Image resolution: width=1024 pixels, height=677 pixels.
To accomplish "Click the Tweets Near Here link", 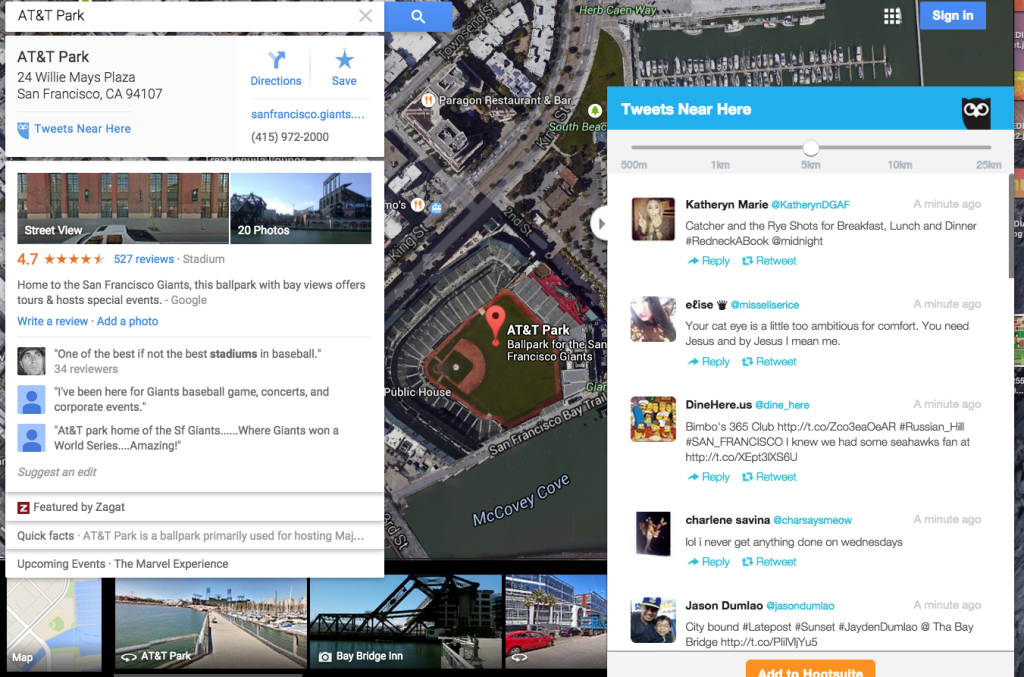I will (82, 129).
